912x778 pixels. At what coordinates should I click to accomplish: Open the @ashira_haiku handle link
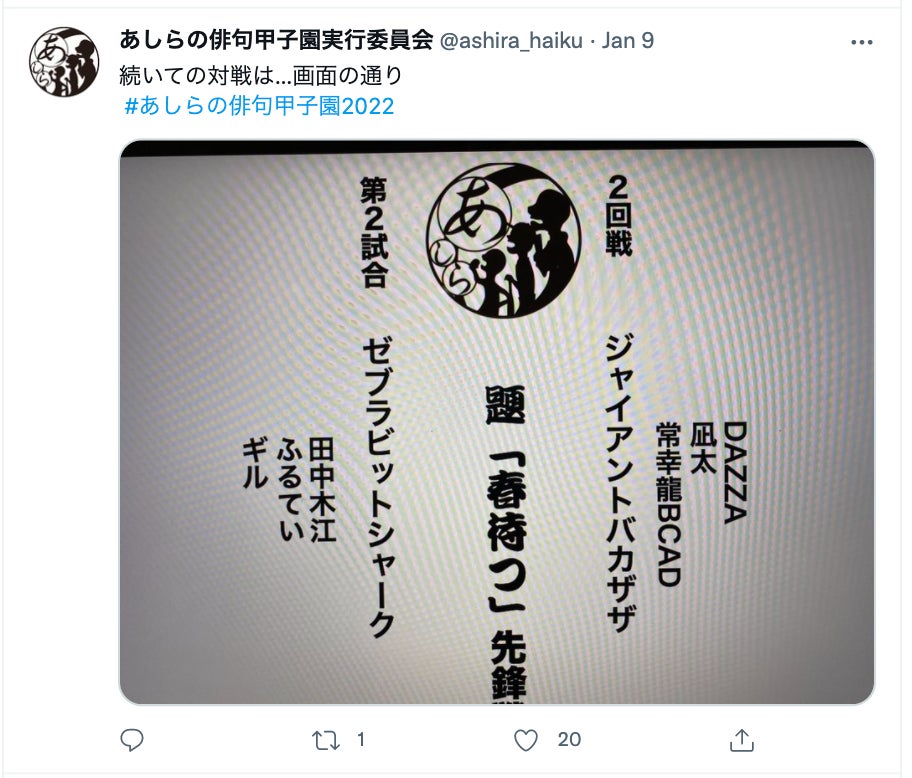pyautogui.click(x=511, y=41)
